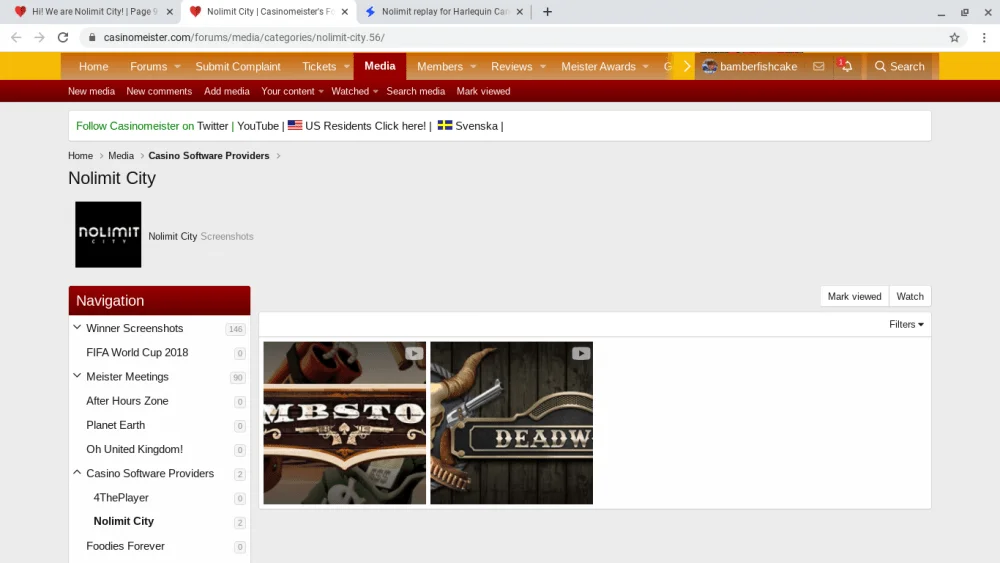The height and width of the screenshot is (563, 1000).
Task: Open Casinomeister Twitter link
Action: tap(212, 126)
